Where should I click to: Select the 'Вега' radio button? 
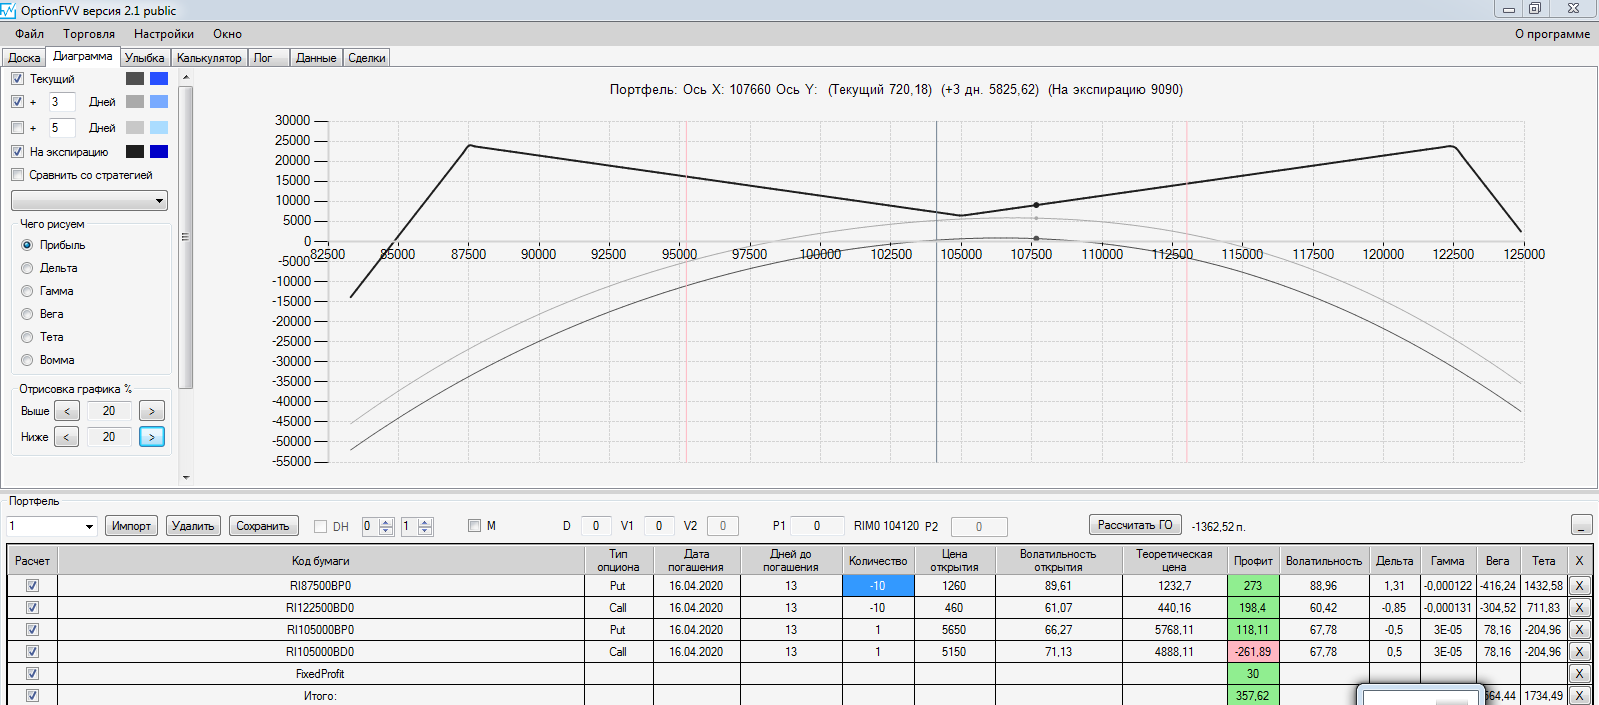(27, 314)
